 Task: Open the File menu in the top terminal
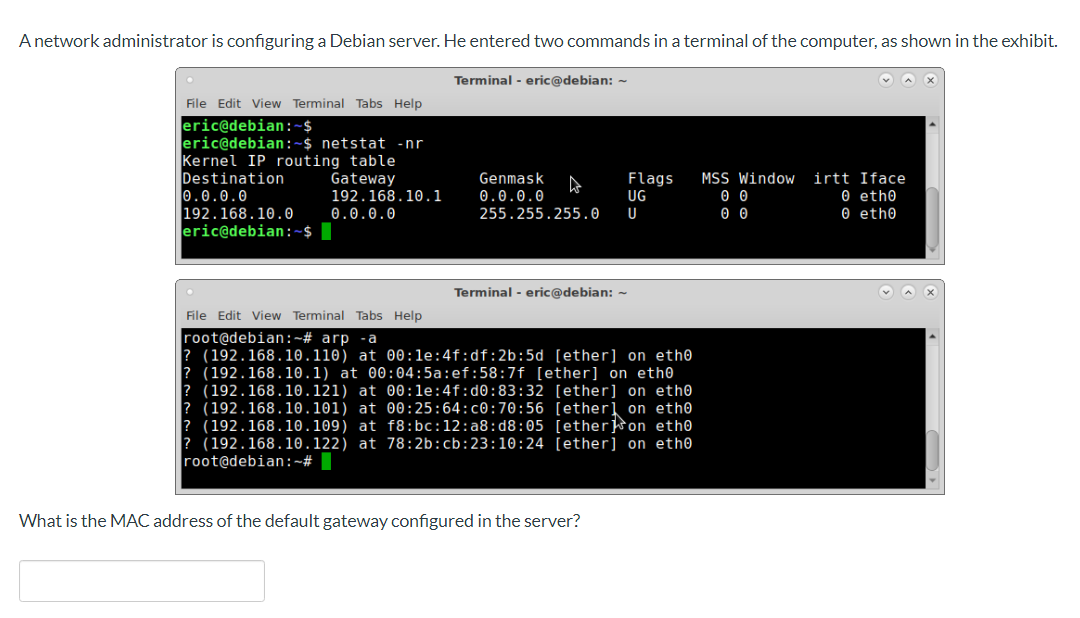coord(196,103)
